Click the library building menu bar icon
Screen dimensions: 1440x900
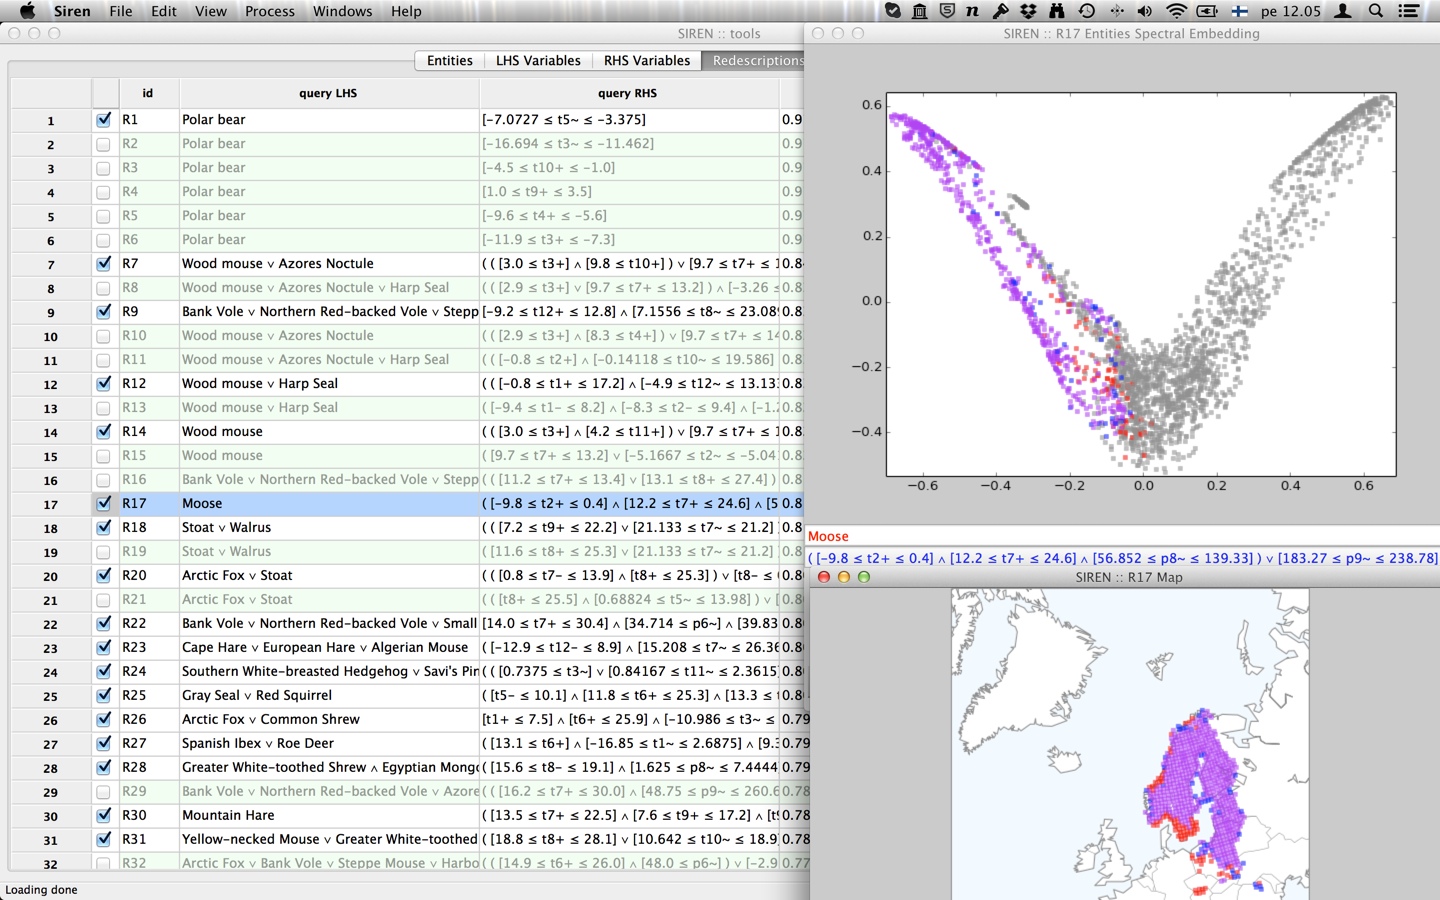(920, 11)
